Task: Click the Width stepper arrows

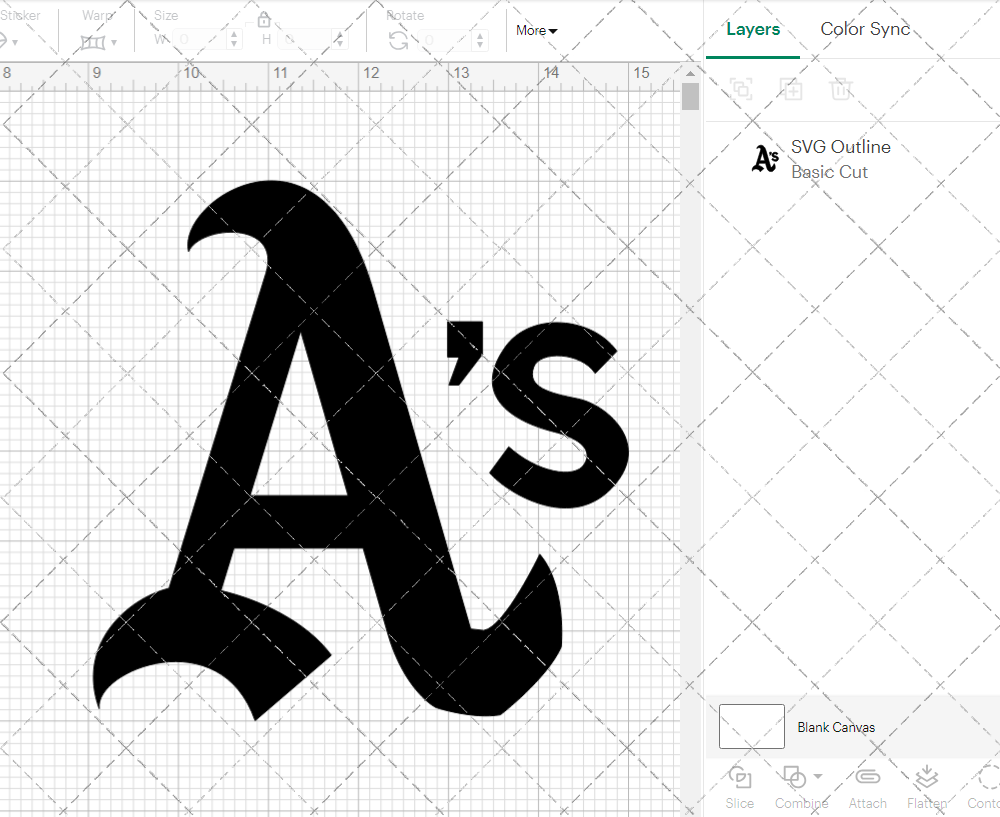Action: point(234,40)
